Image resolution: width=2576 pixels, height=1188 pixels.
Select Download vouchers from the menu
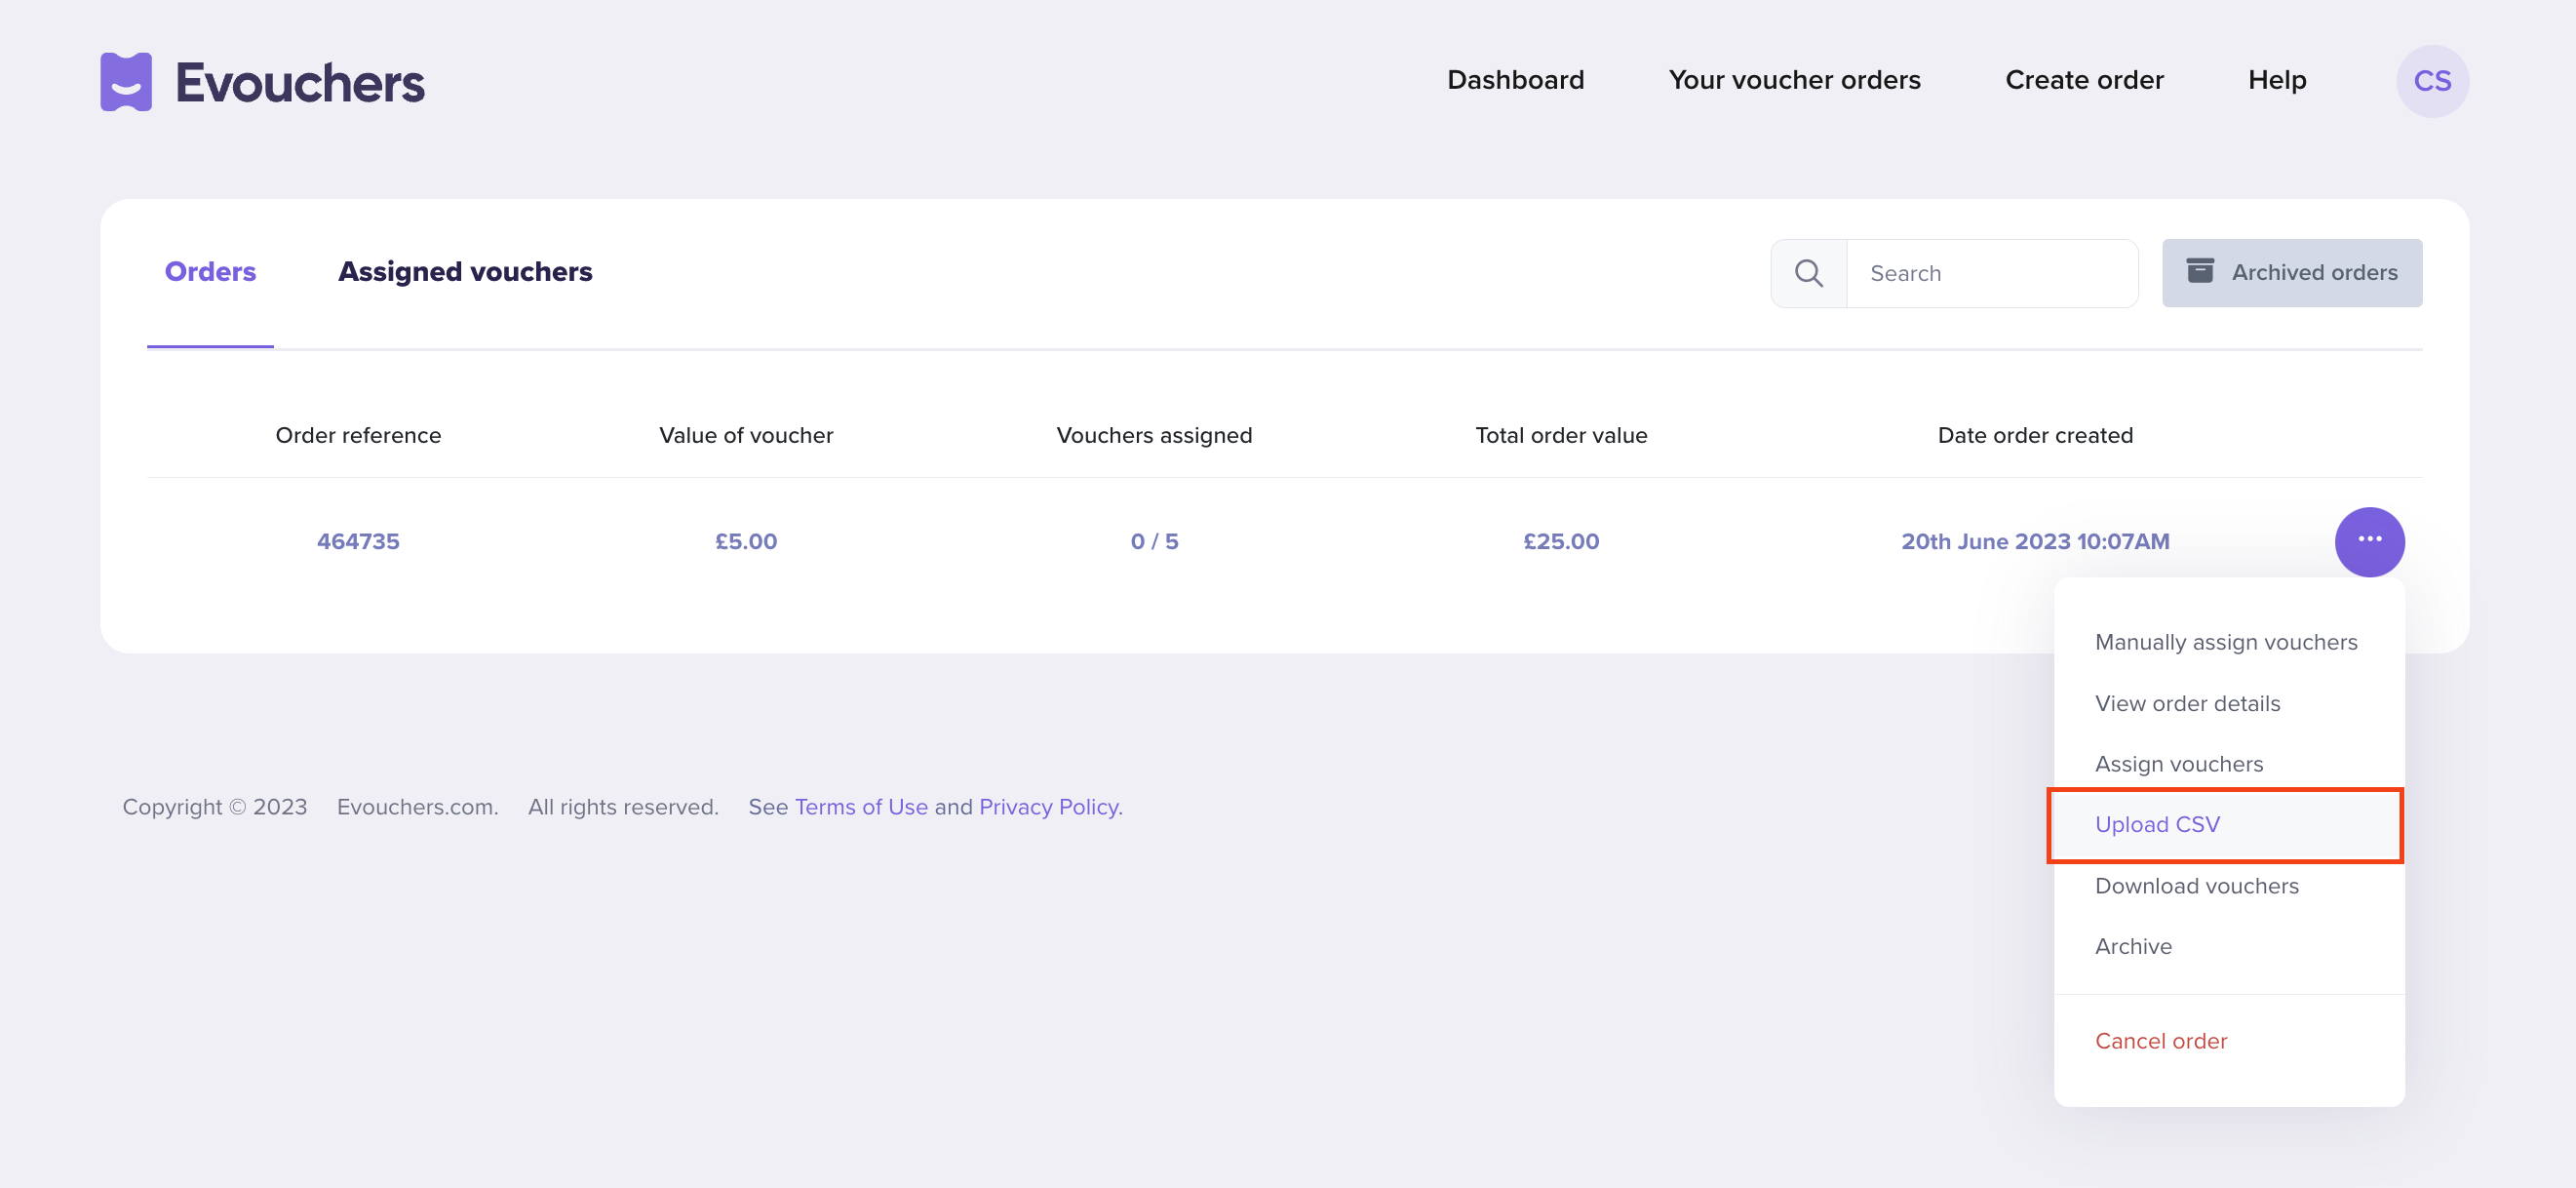coord(2196,886)
